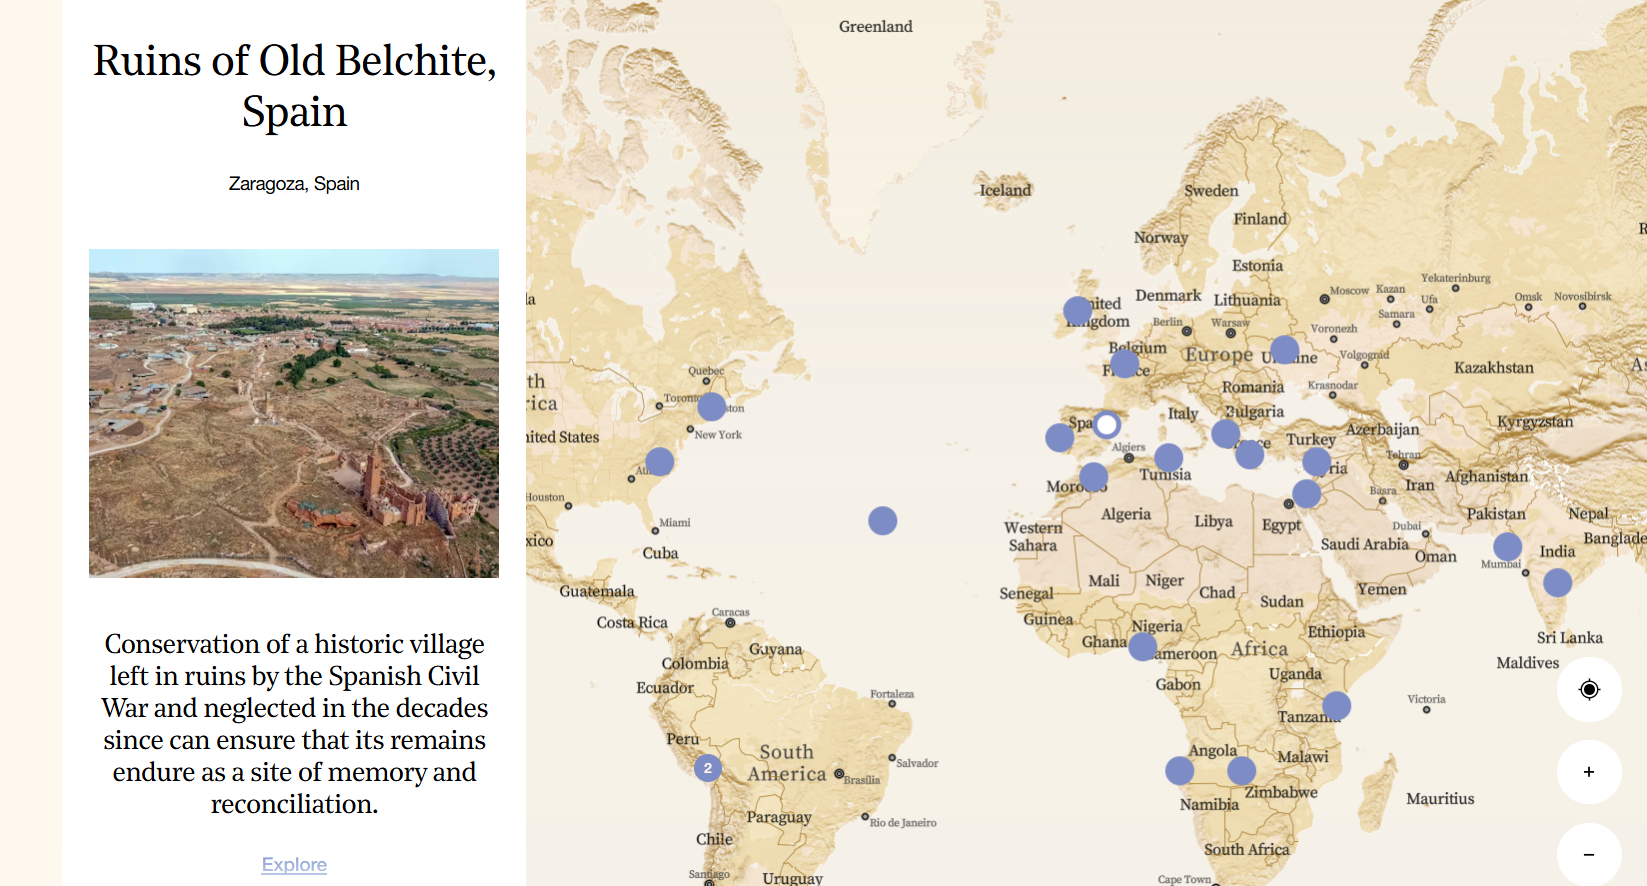
Task: Open the Explore link
Action: pos(294,864)
